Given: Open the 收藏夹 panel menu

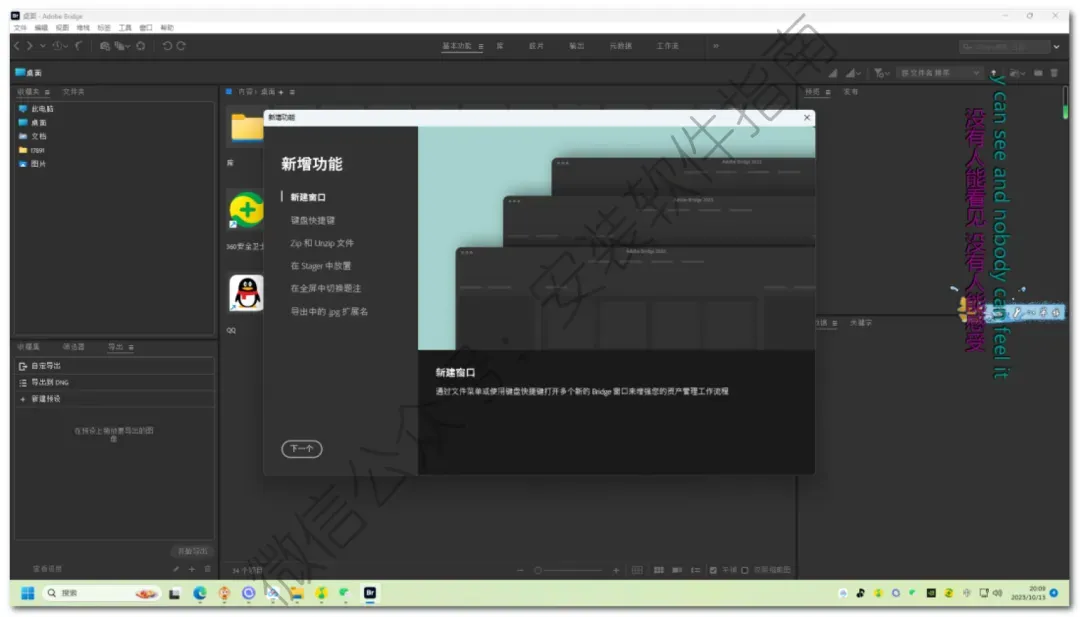Looking at the screenshot, I should point(47,92).
